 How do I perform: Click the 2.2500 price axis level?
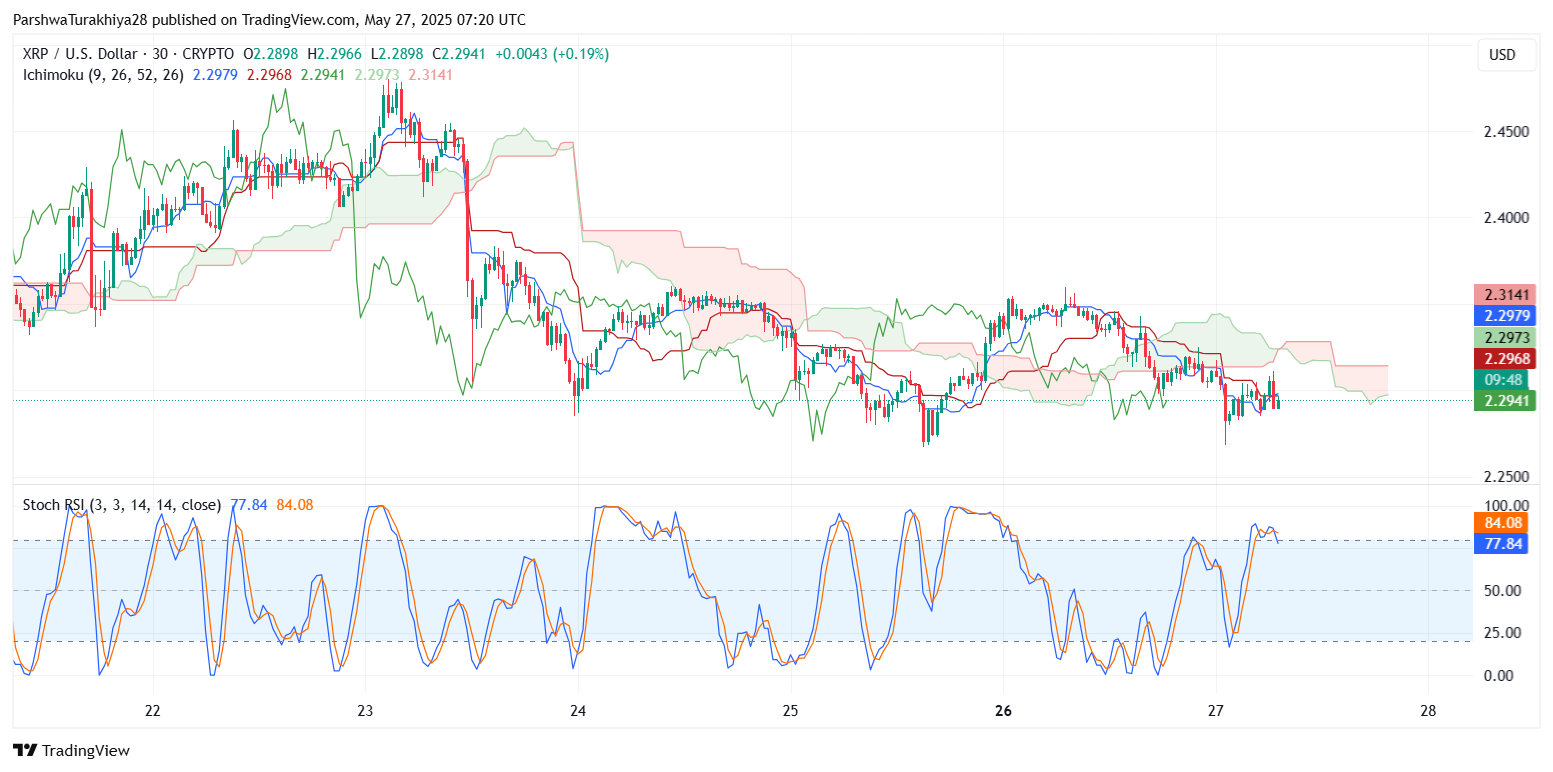tap(1504, 476)
